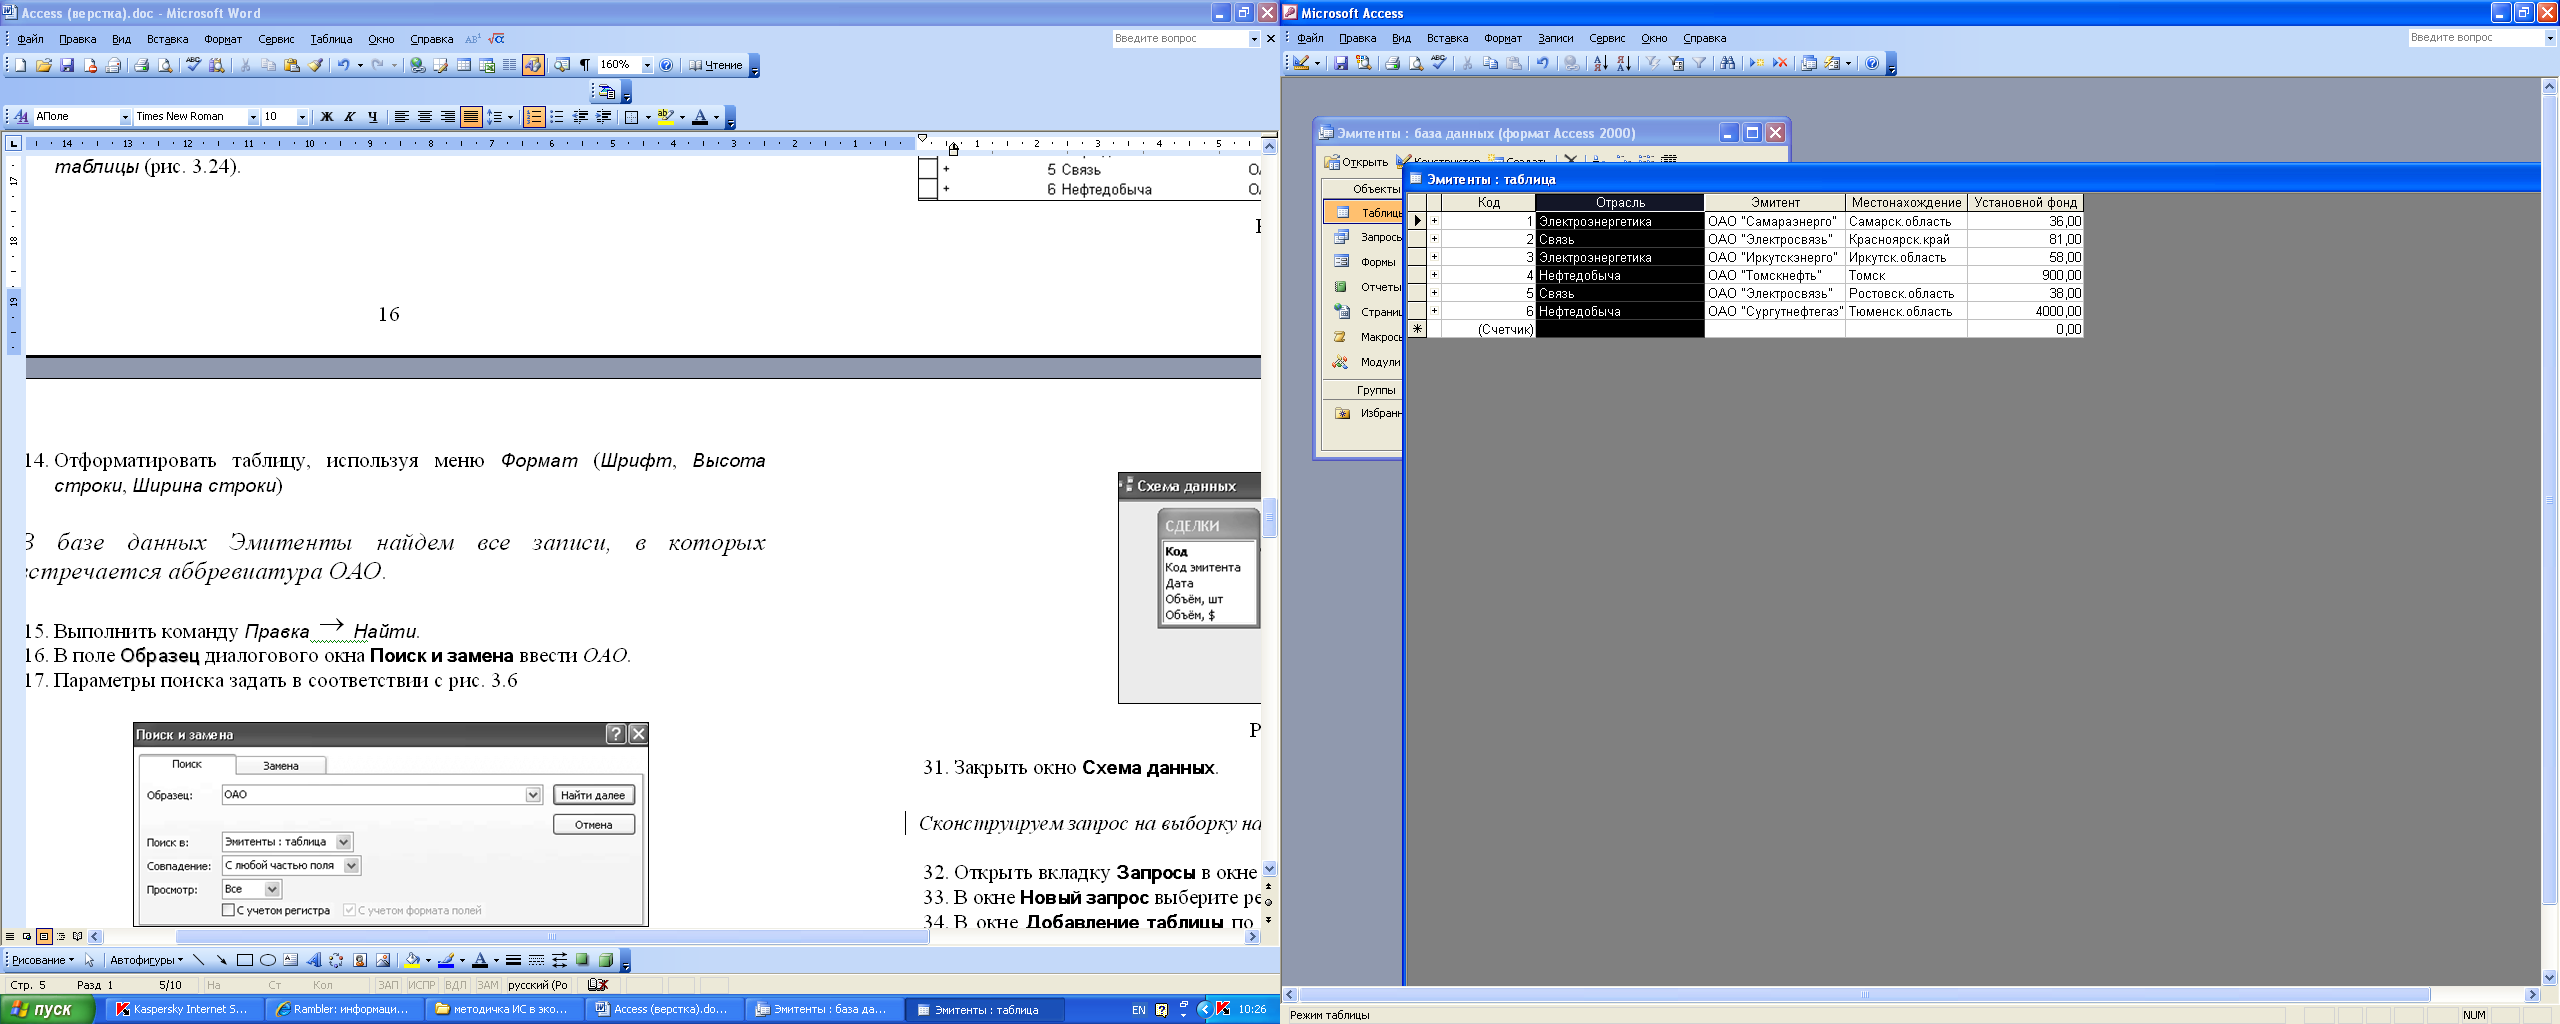Insert an Excel worksheet into Word
Image resolution: width=2560 pixels, height=1024 pixels.
[x=487, y=65]
